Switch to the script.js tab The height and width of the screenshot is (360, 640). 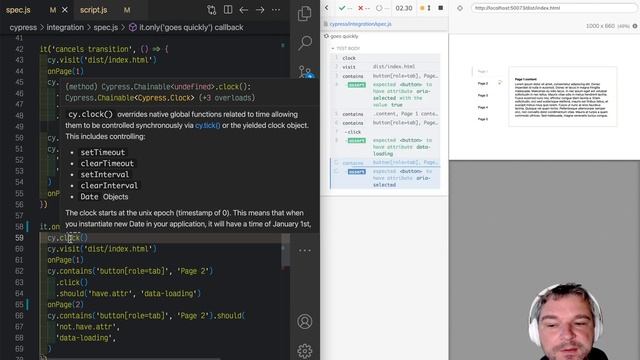coord(93,10)
